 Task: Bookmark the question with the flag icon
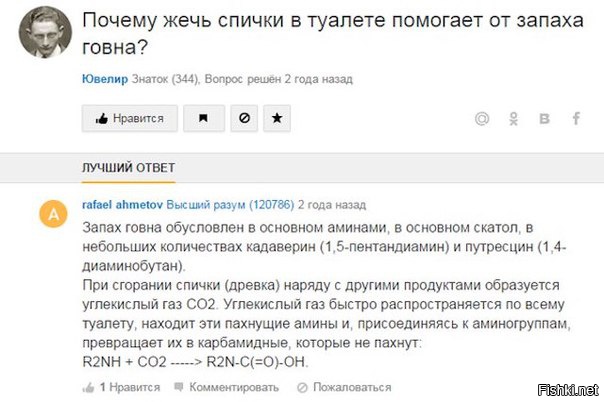tap(204, 118)
